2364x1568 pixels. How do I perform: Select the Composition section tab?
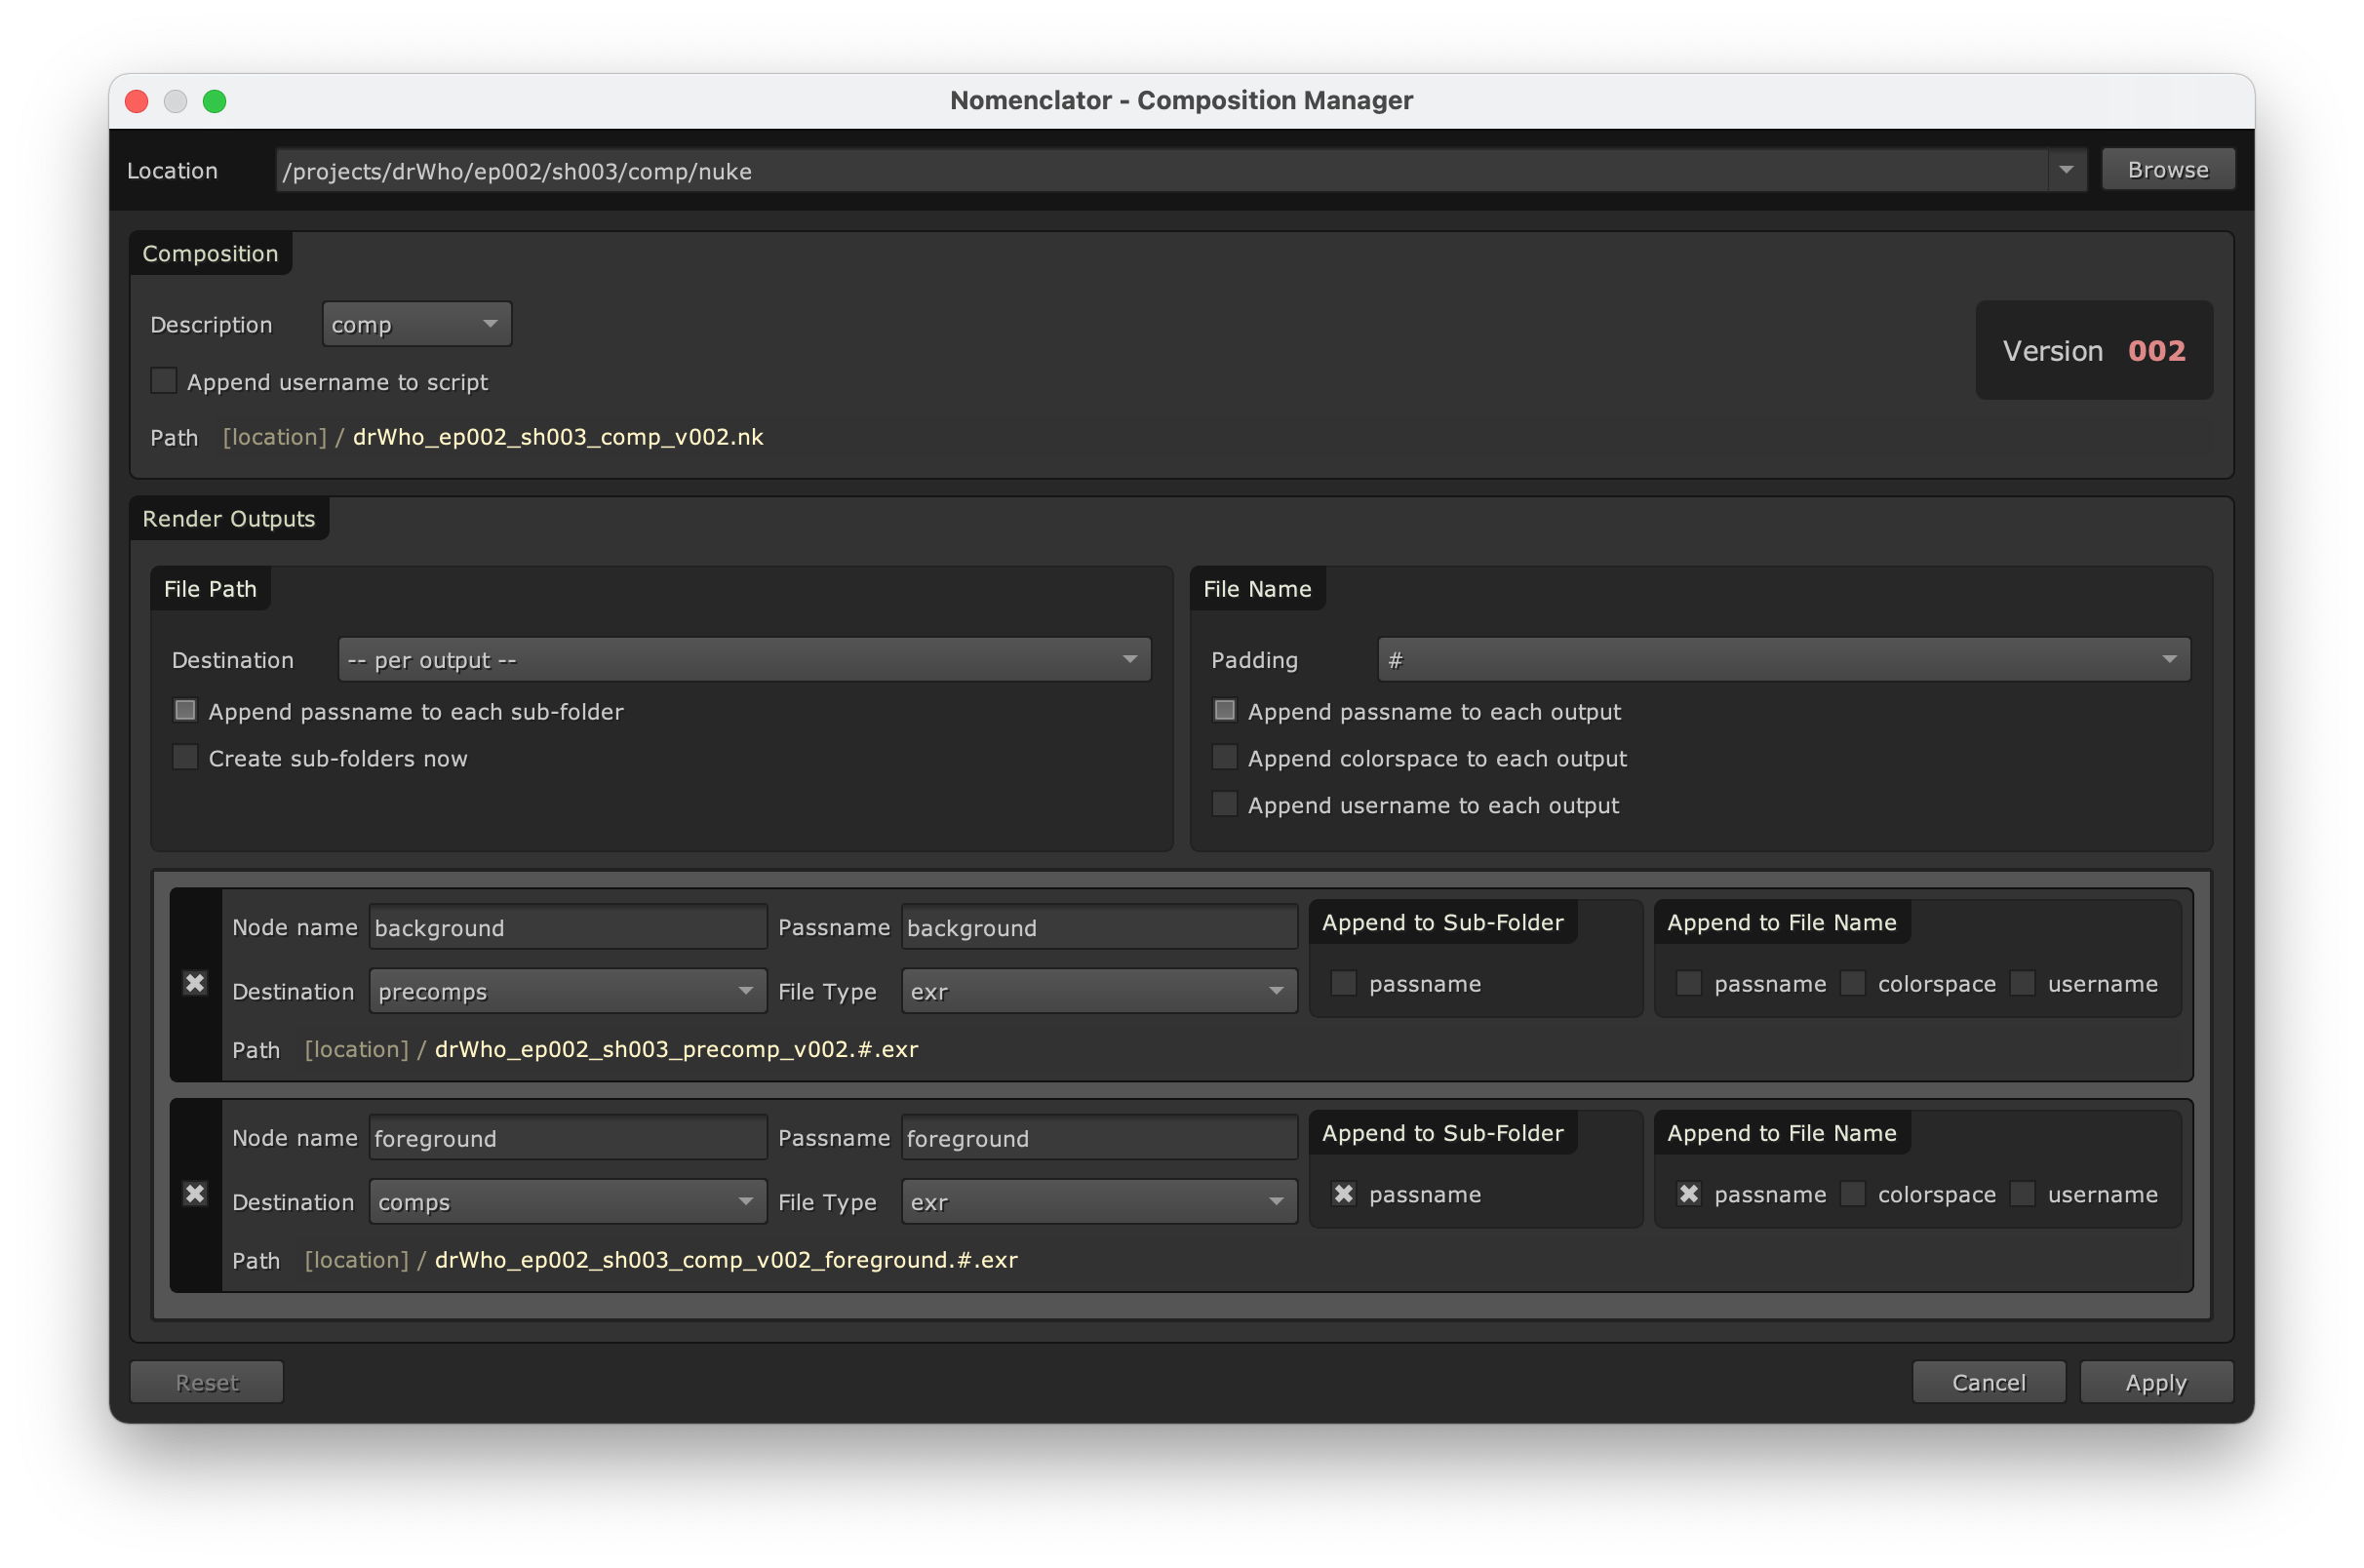pos(210,254)
